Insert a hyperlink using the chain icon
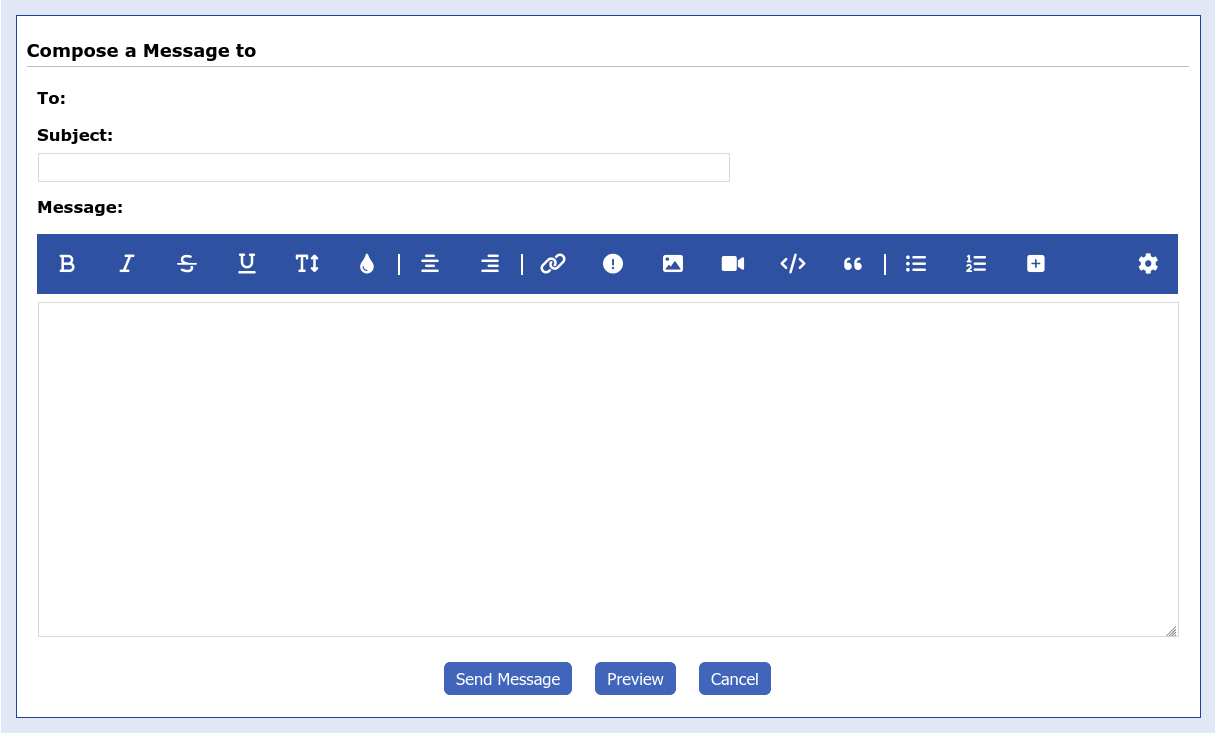The image size is (1215, 733). [553, 264]
